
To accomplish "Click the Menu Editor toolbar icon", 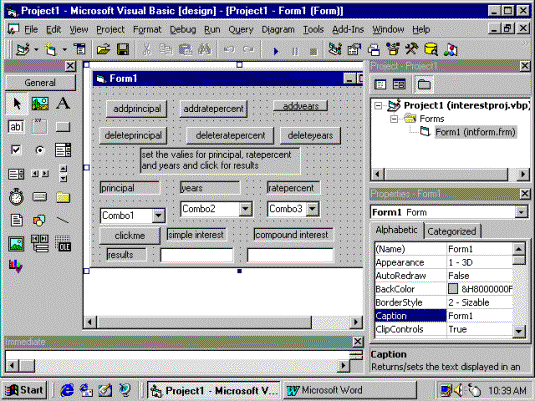I will pos(80,50).
